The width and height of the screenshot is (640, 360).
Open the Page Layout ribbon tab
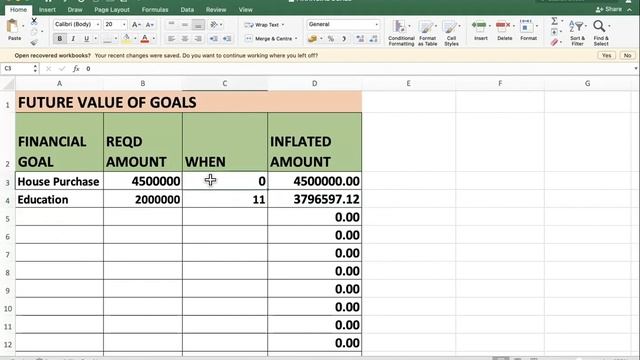[x=112, y=9]
